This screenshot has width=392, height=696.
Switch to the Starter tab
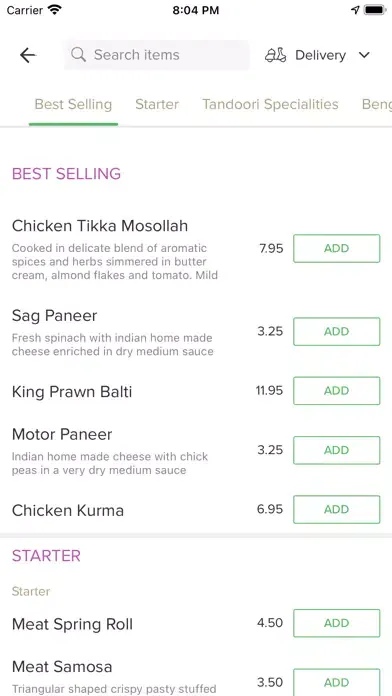(x=157, y=104)
